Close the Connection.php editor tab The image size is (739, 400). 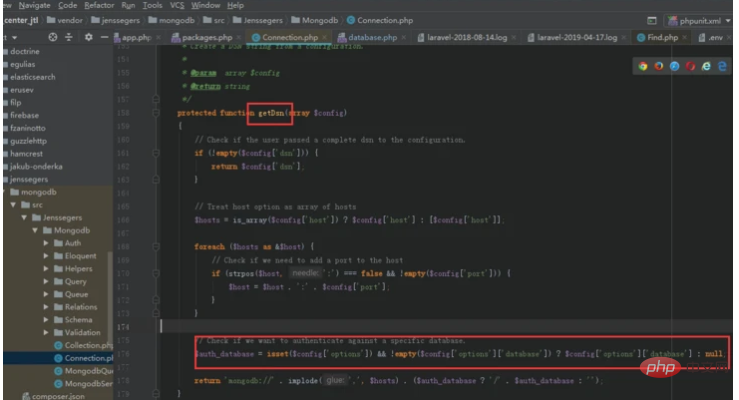(325, 38)
